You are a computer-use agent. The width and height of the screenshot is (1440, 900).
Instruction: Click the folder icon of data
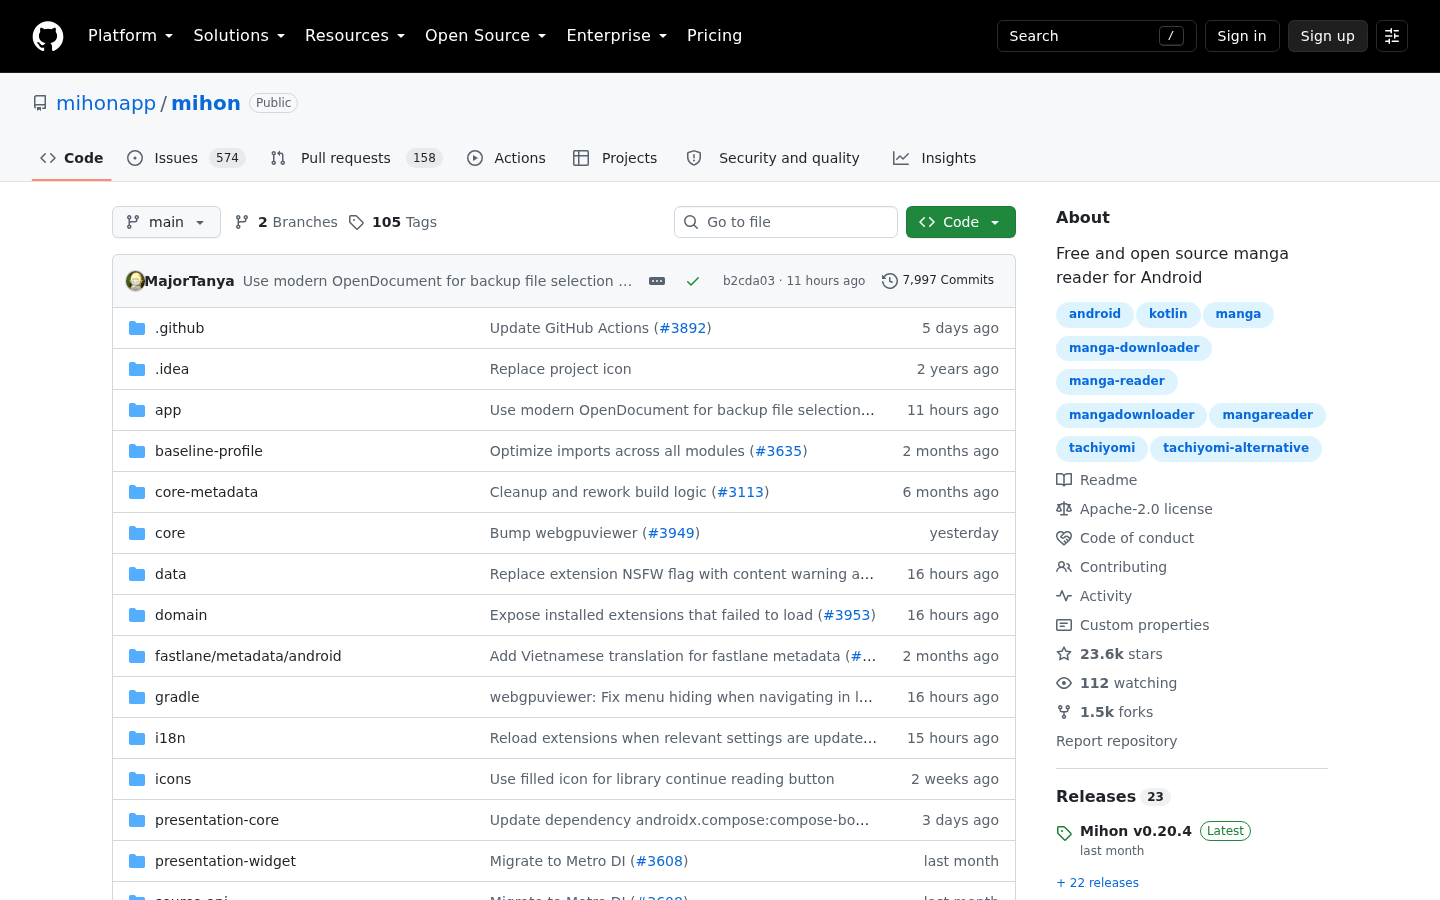(137, 574)
